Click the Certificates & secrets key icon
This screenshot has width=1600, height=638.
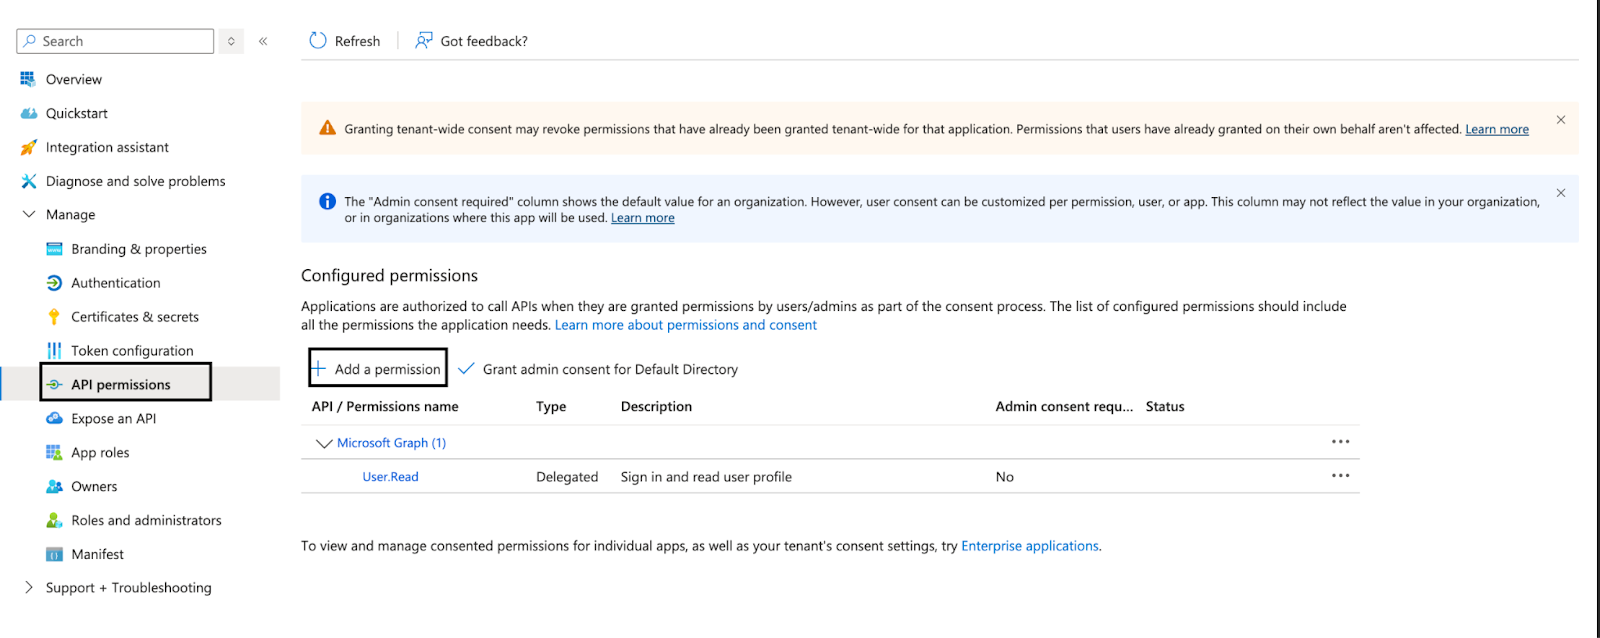54,317
